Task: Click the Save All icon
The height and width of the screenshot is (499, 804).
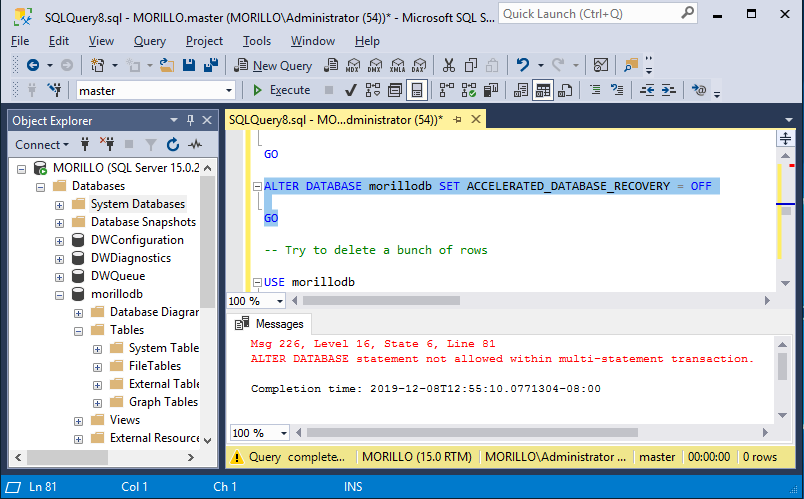Action: coord(211,65)
